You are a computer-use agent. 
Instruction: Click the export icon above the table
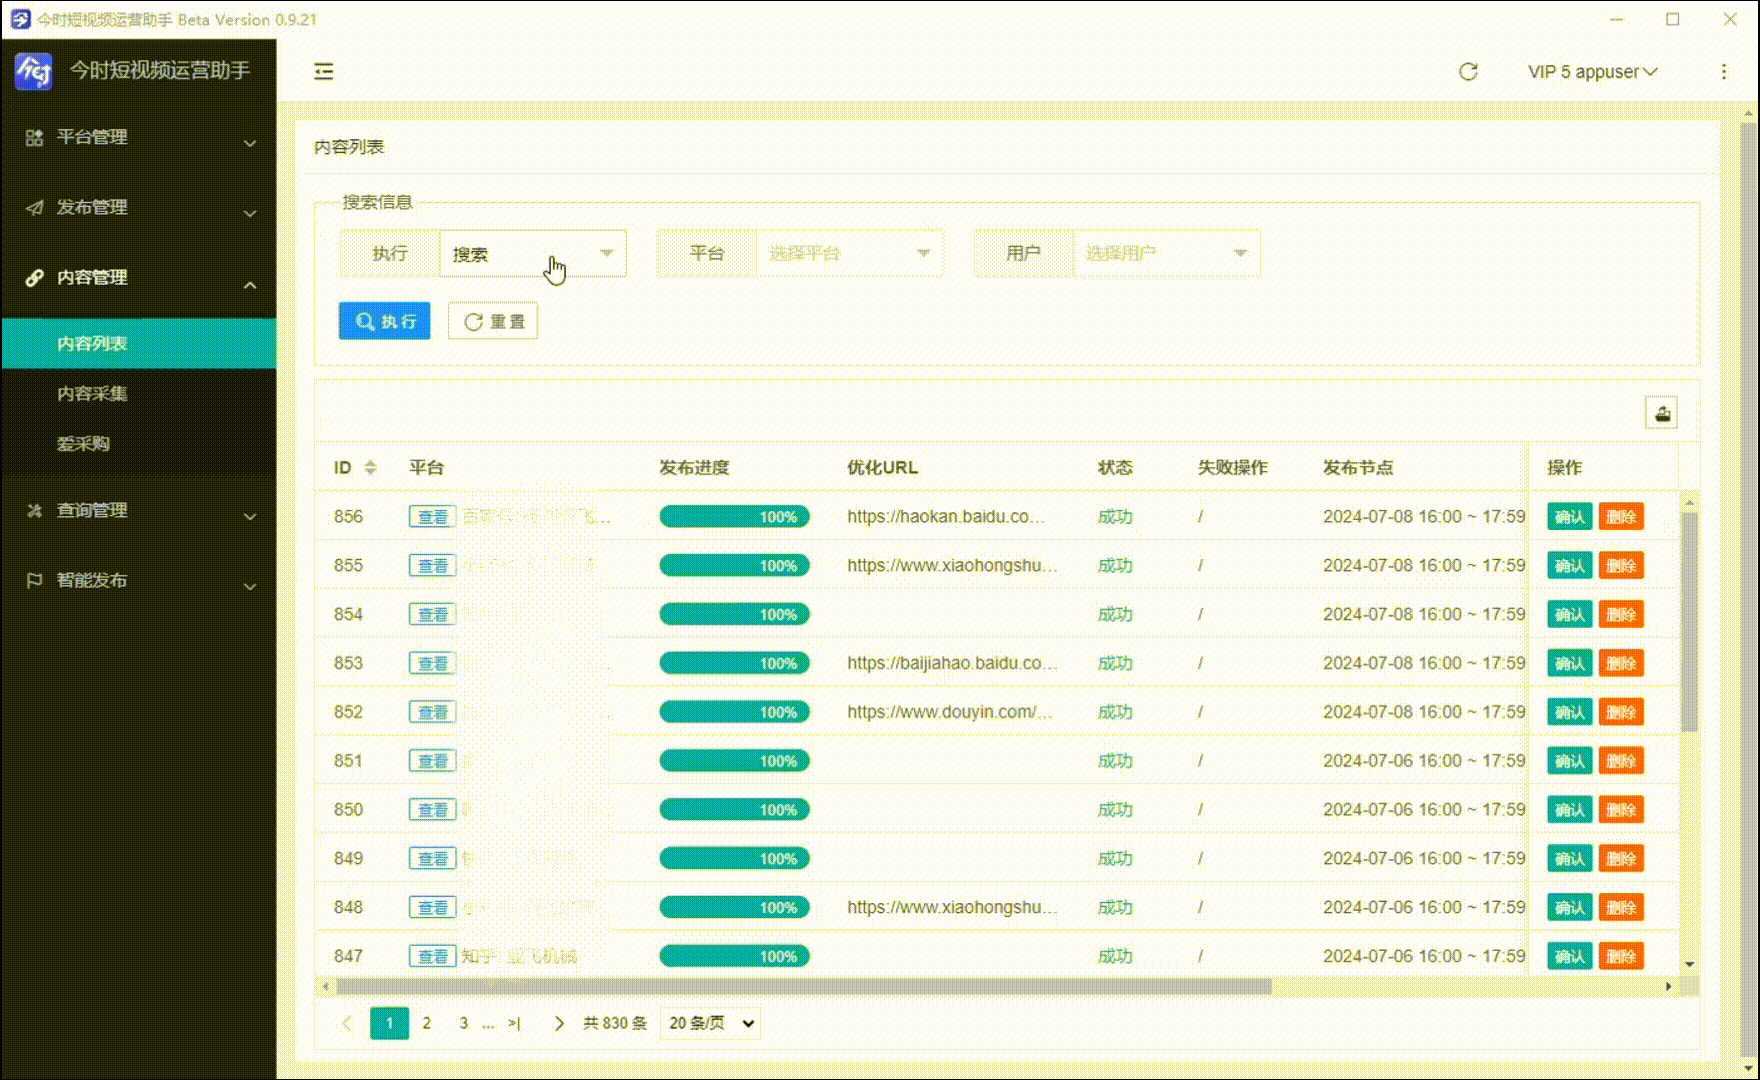coord(1661,413)
